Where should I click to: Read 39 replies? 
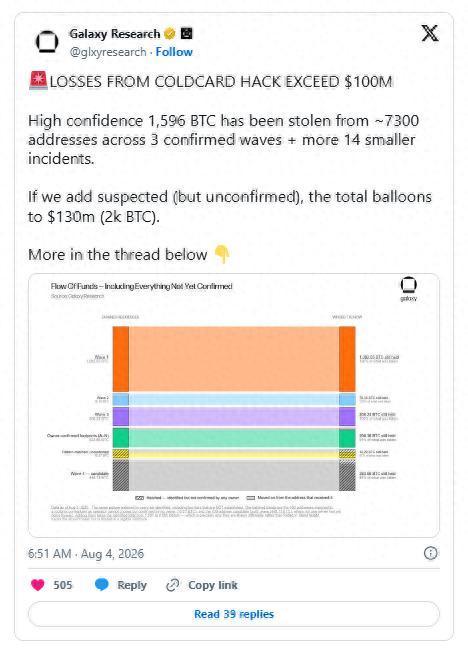[x=234, y=614]
